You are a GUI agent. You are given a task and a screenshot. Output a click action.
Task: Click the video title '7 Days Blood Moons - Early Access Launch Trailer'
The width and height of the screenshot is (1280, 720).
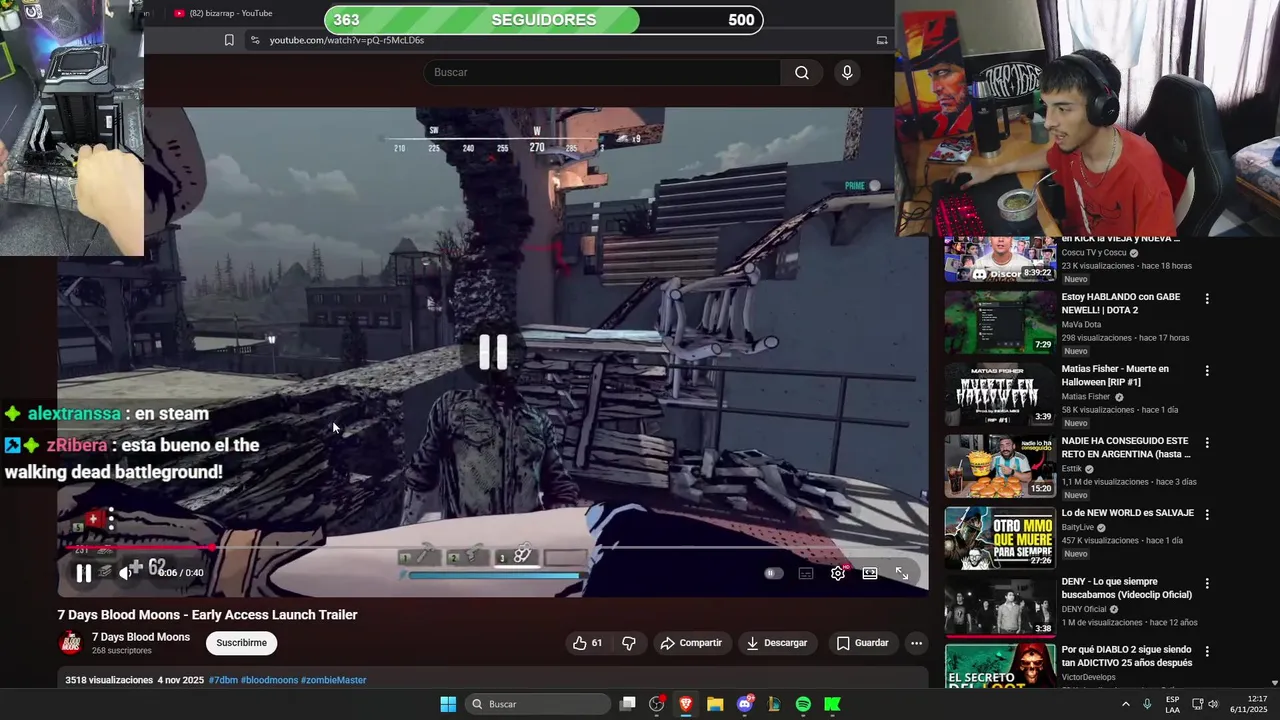coord(207,615)
